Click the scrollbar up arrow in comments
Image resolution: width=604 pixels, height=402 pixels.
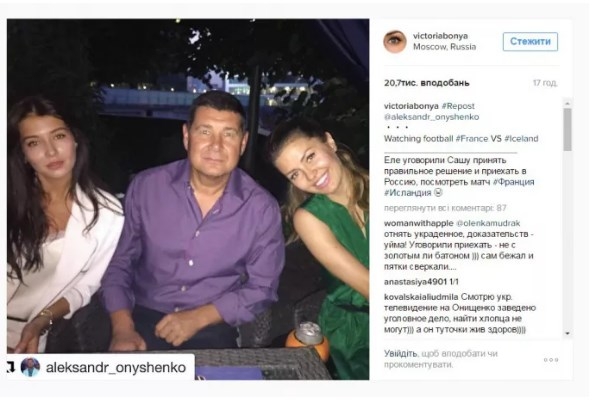click(x=567, y=104)
